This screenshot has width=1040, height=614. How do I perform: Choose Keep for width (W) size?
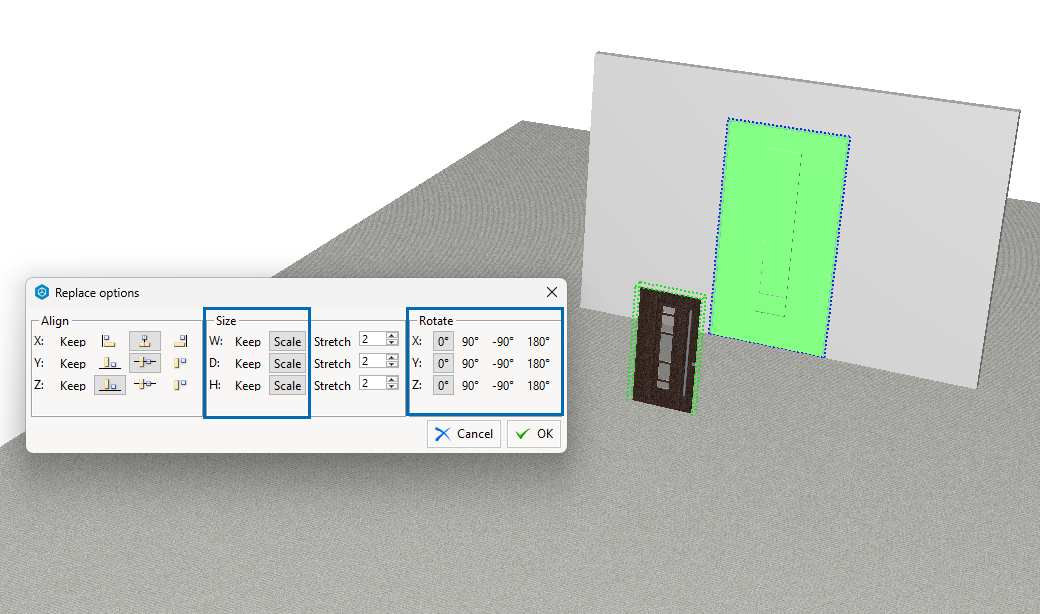click(x=248, y=341)
